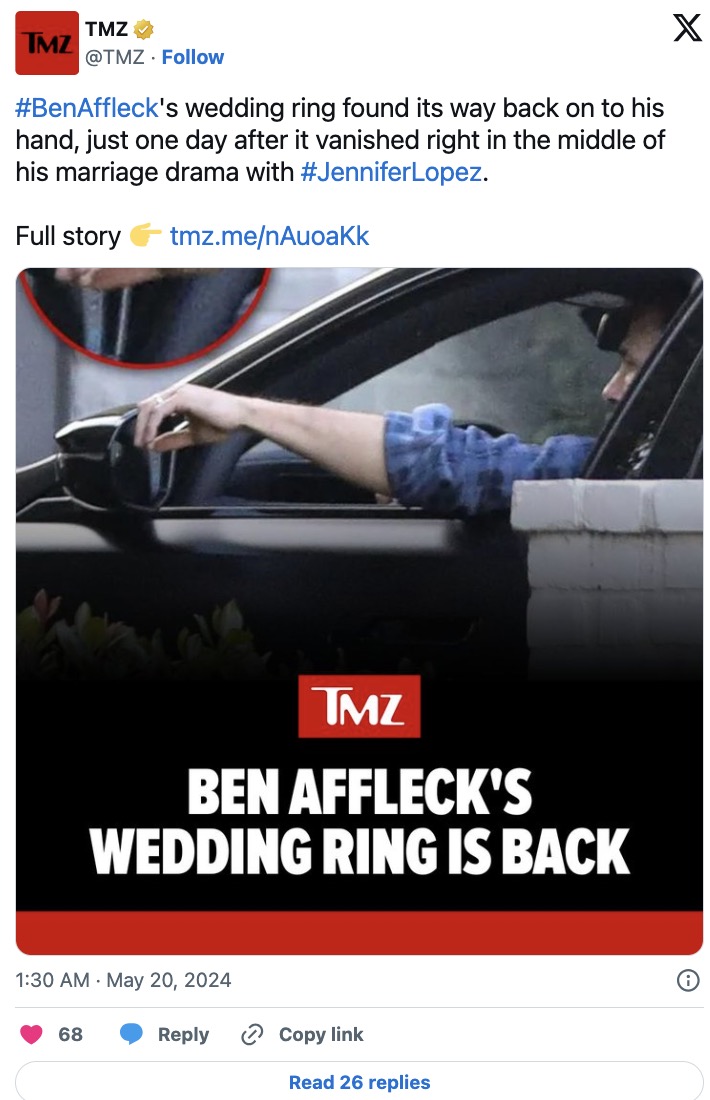Open the TMZ profile avatar

47,43
